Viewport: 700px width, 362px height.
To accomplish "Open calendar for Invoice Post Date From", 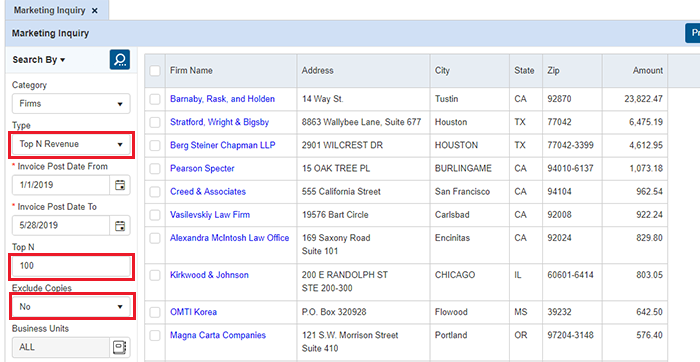I will (120, 185).
